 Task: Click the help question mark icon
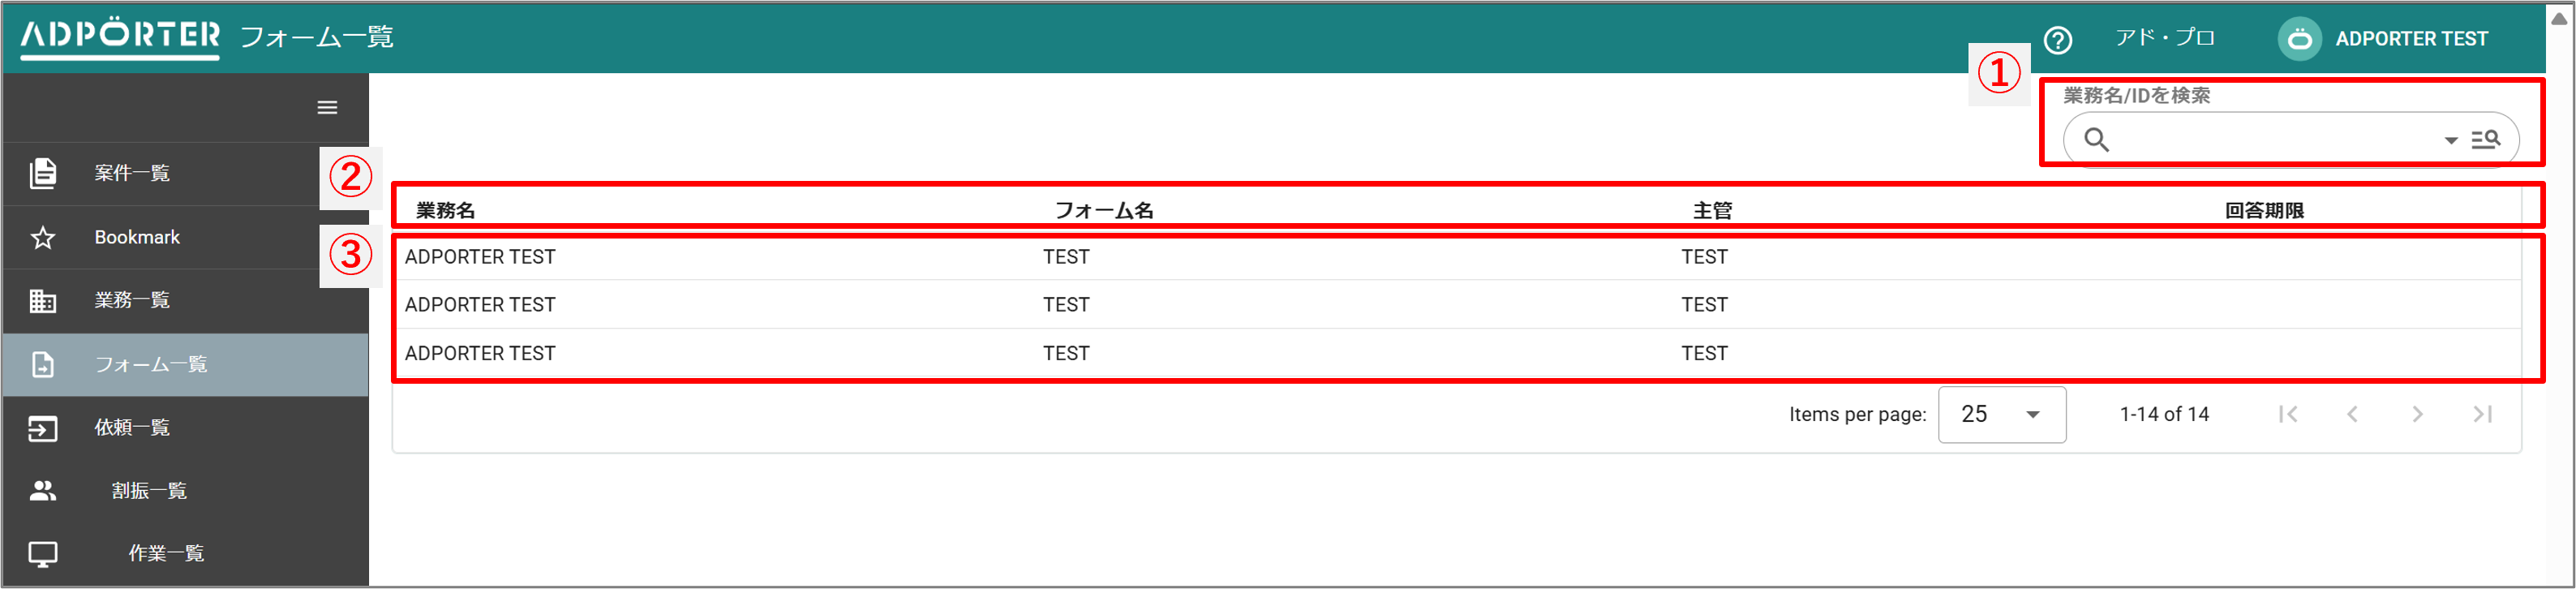(2055, 39)
